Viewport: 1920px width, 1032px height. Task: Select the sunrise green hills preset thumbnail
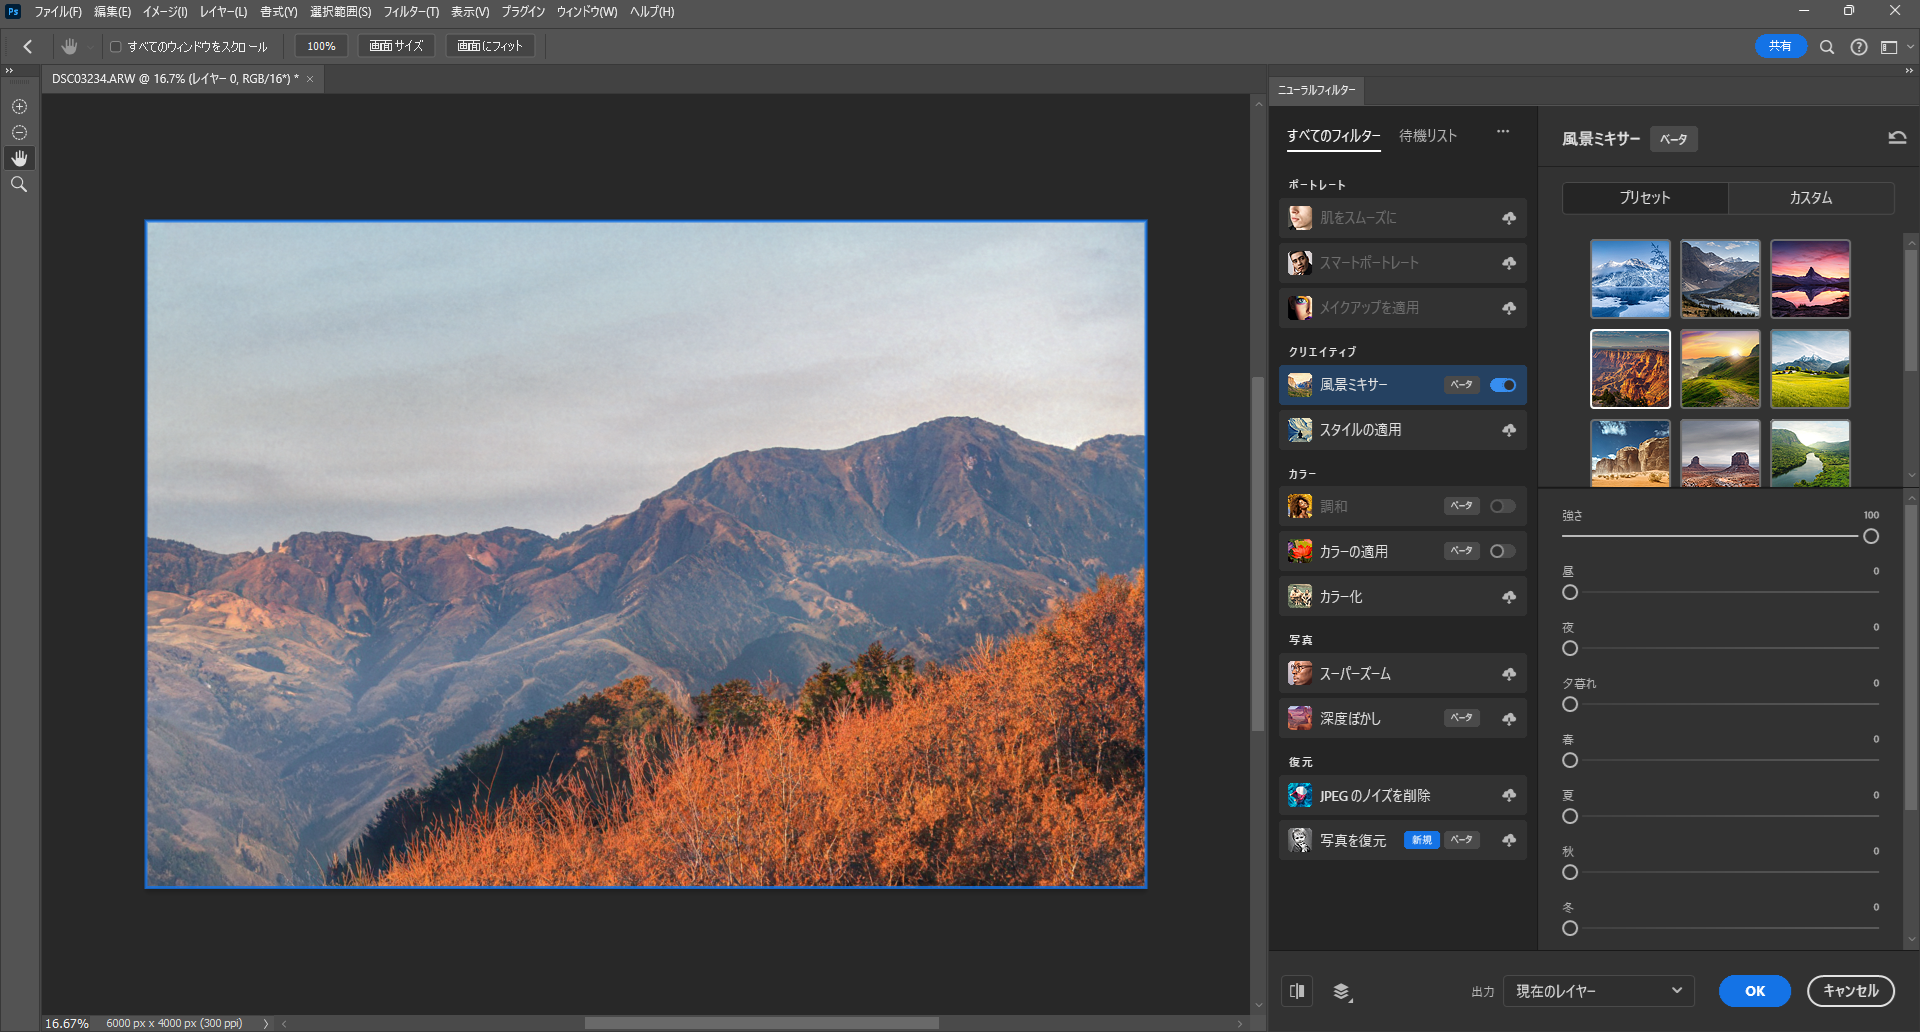[x=1720, y=369]
